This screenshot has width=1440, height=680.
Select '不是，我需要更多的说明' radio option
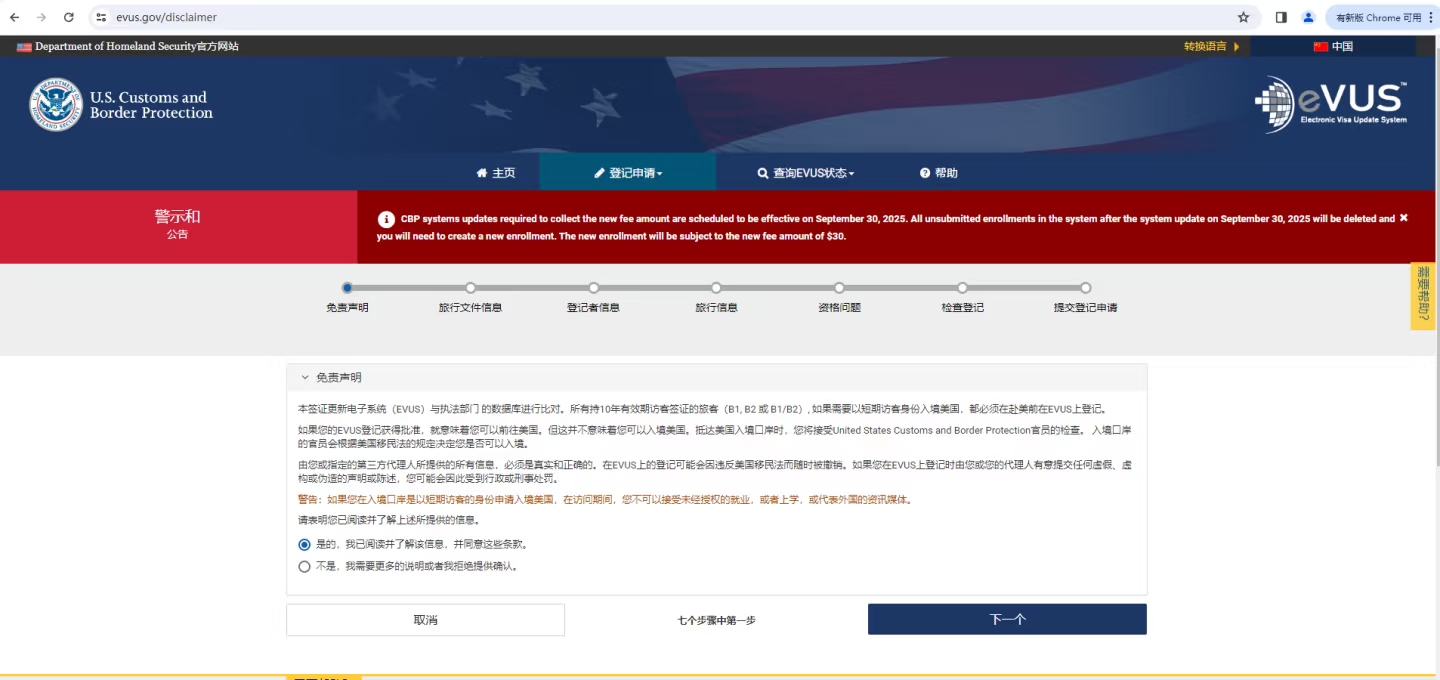click(x=305, y=566)
